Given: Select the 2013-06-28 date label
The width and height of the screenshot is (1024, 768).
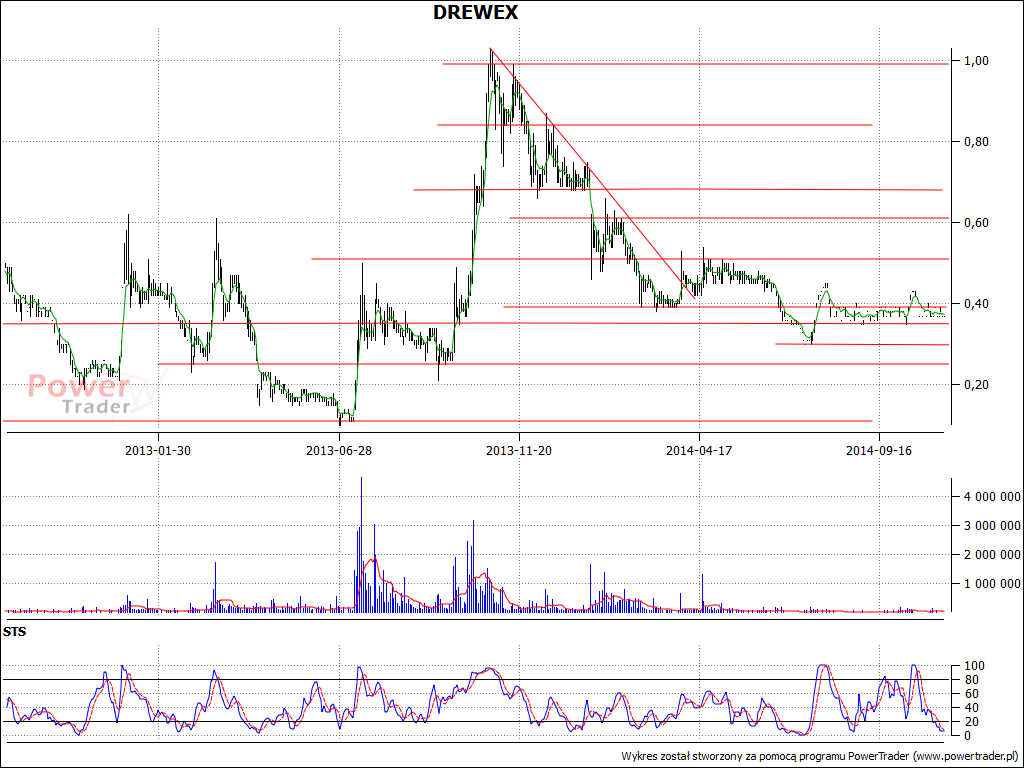Looking at the screenshot, I should [x=339, y=451].
